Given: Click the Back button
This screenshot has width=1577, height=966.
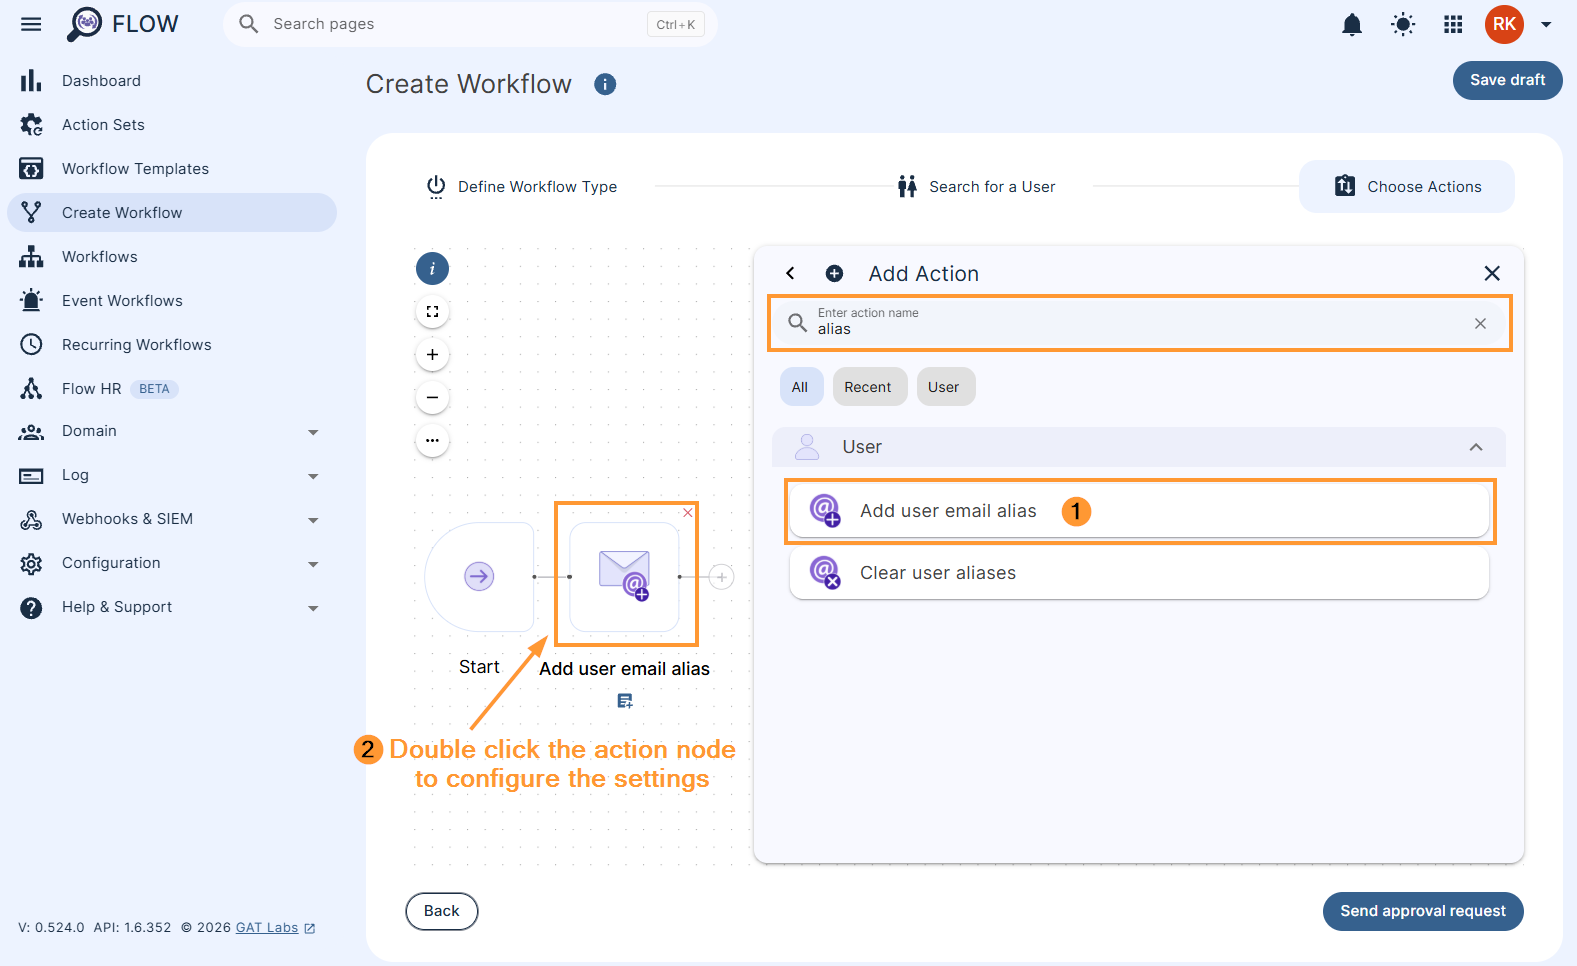Looking at the screenshot, I should pyautogui.click(x=441, y=911).
